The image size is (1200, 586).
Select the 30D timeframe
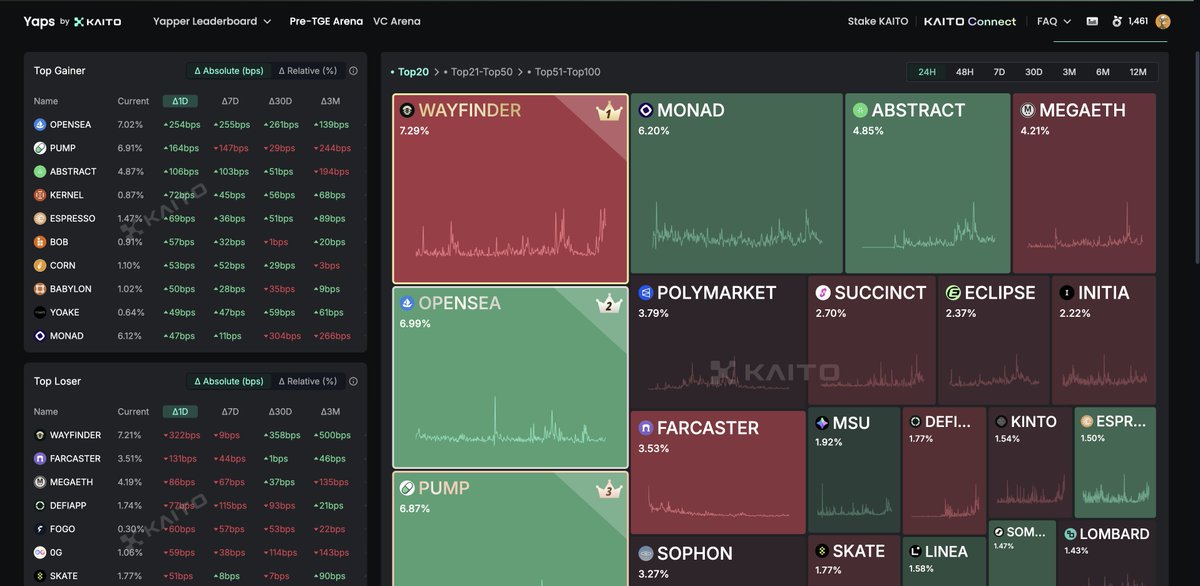click(1033, 72)
